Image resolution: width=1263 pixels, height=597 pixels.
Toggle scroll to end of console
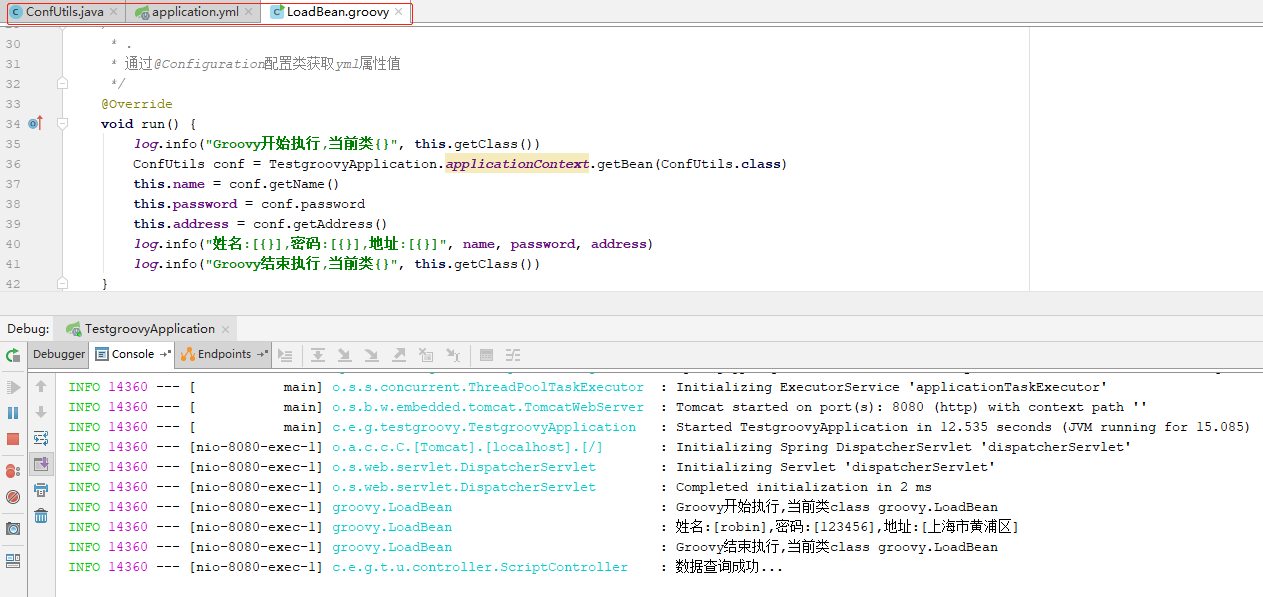(x=41, y=464)
